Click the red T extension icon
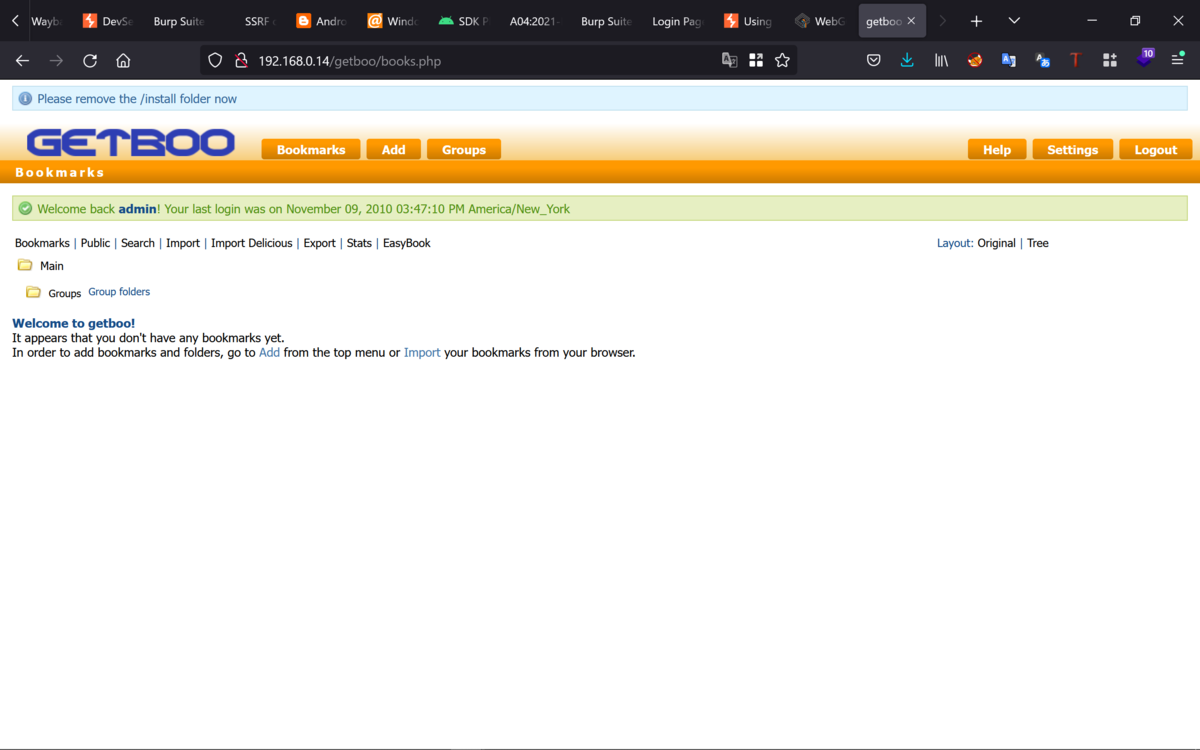 1075,60
